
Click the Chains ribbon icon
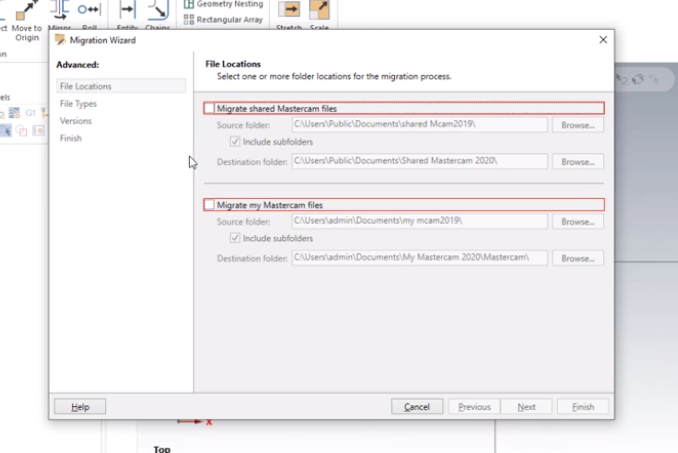pyautogui.click(x=157, y=11)
